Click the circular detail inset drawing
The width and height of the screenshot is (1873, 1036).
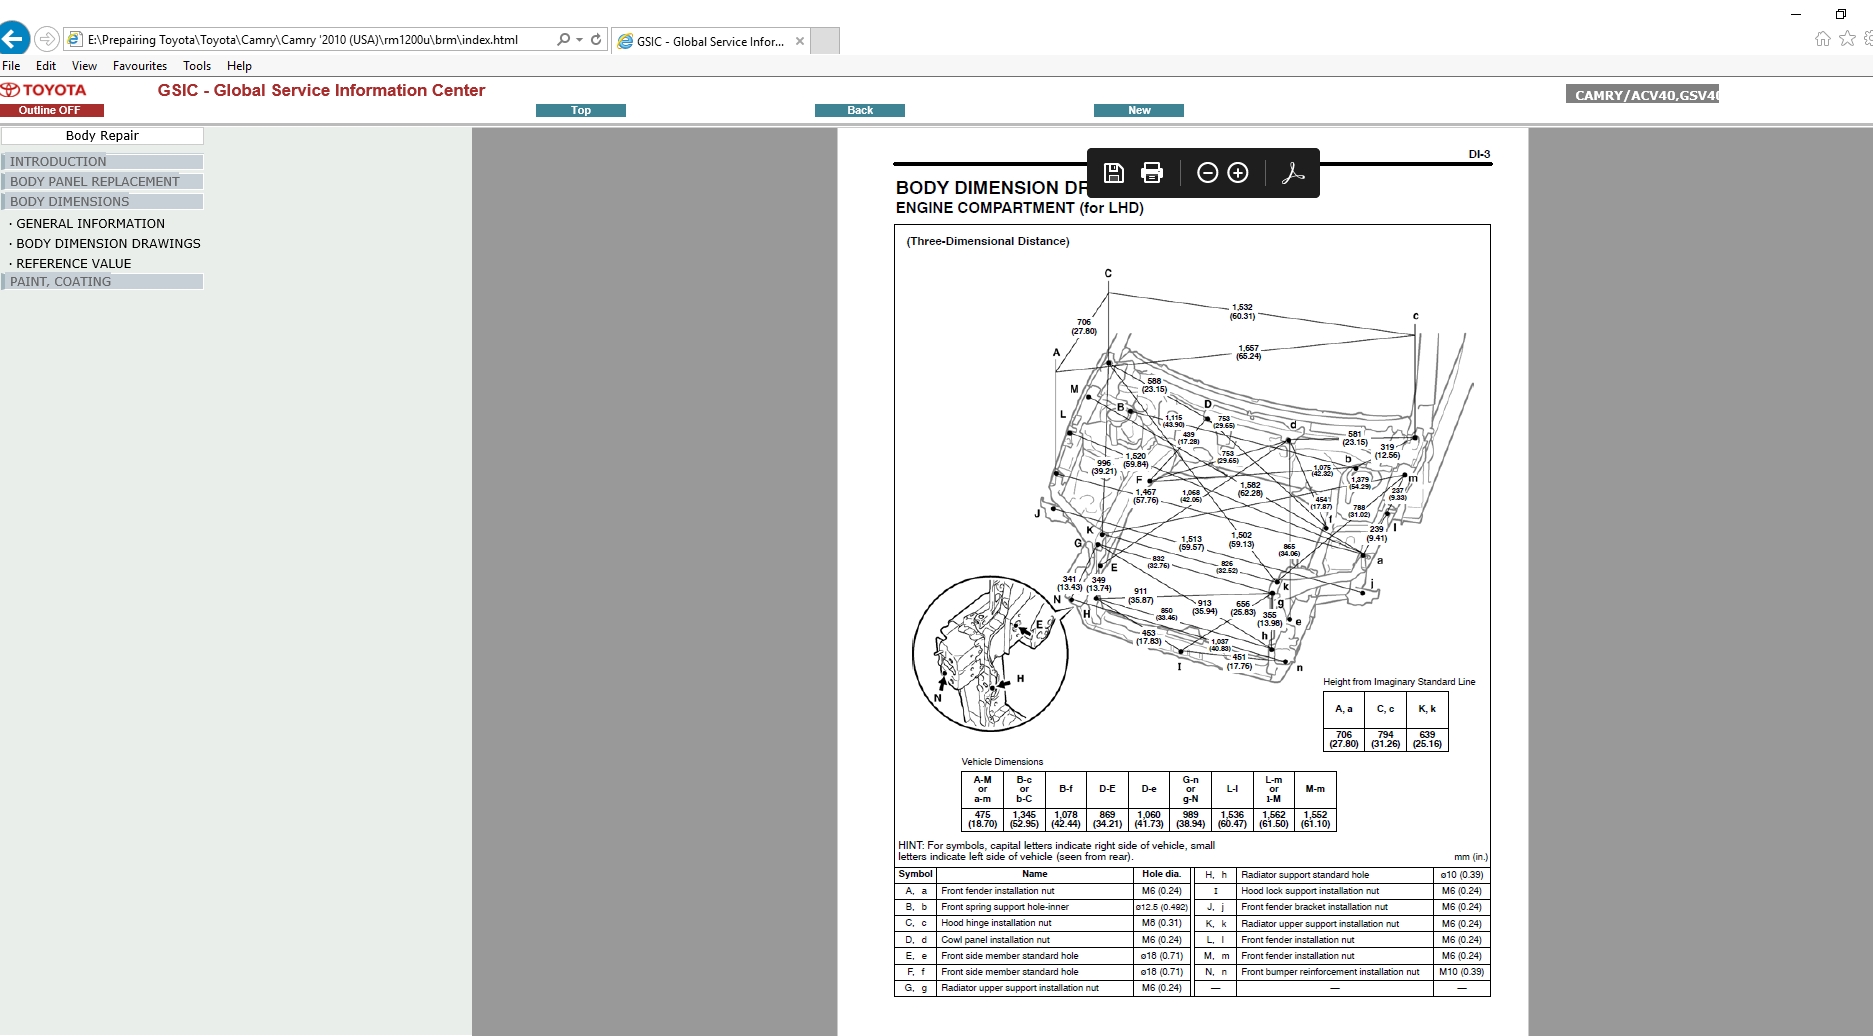pyautogui.click(x=990, y=653)
